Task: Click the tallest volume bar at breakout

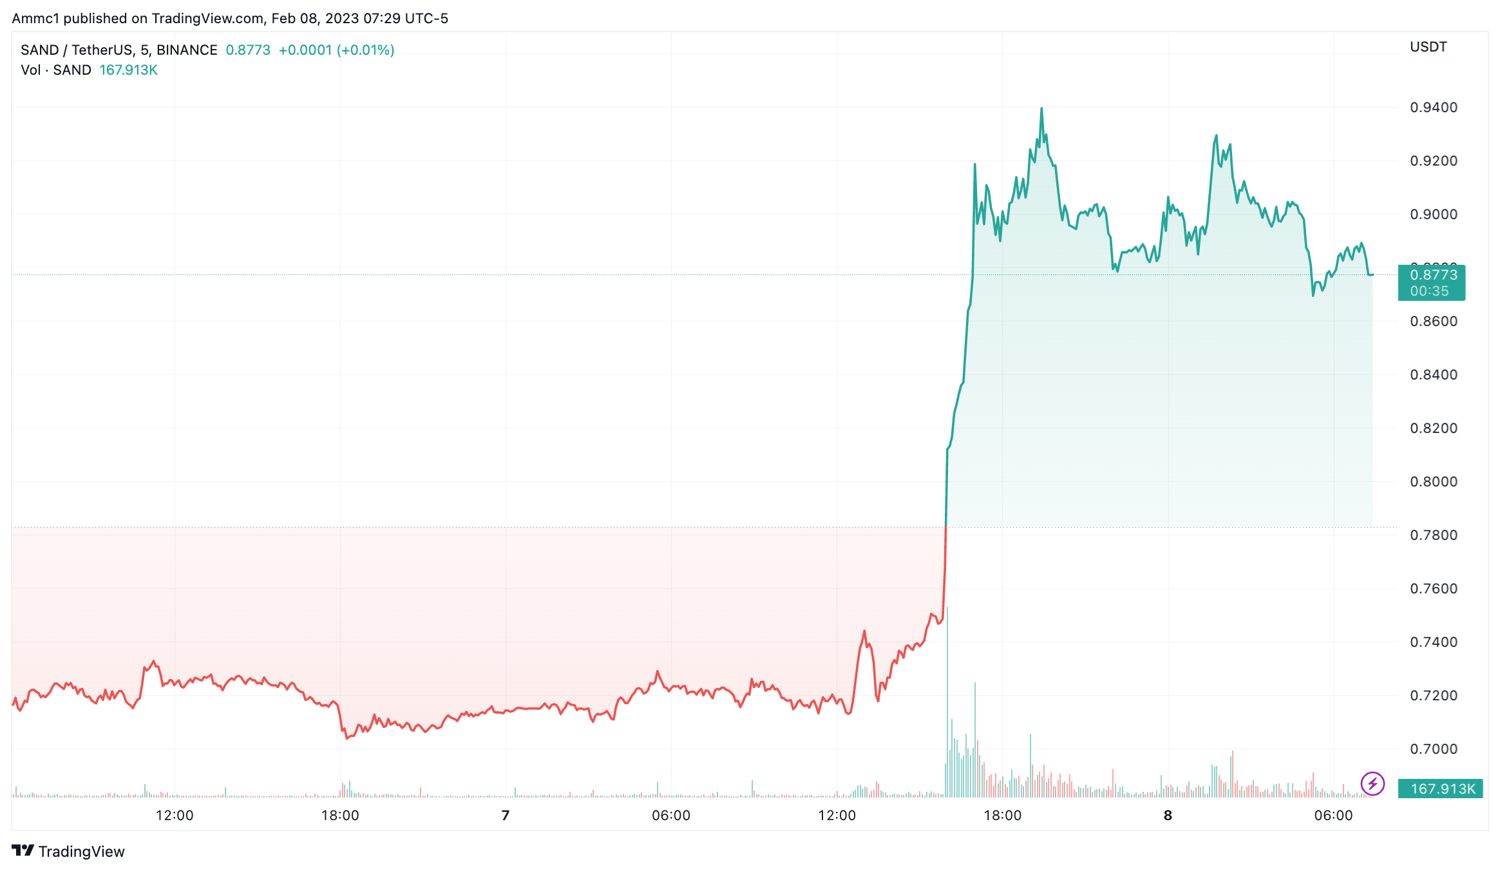Action: [x=946, y=701]
